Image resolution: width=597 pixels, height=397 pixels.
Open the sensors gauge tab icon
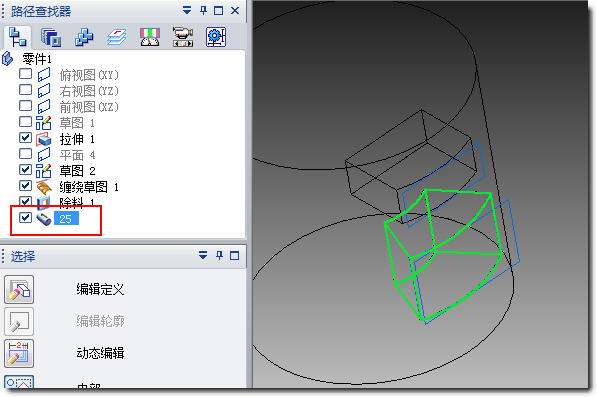point(150,37)
